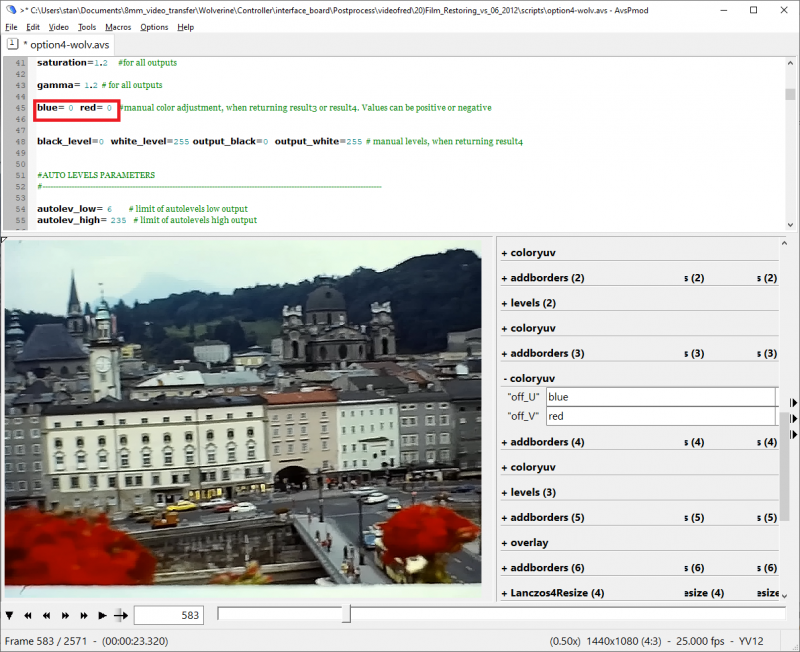The height and width of the screenshot is (652, 800).
Task: Open the File menu
Action: point(11,27)
